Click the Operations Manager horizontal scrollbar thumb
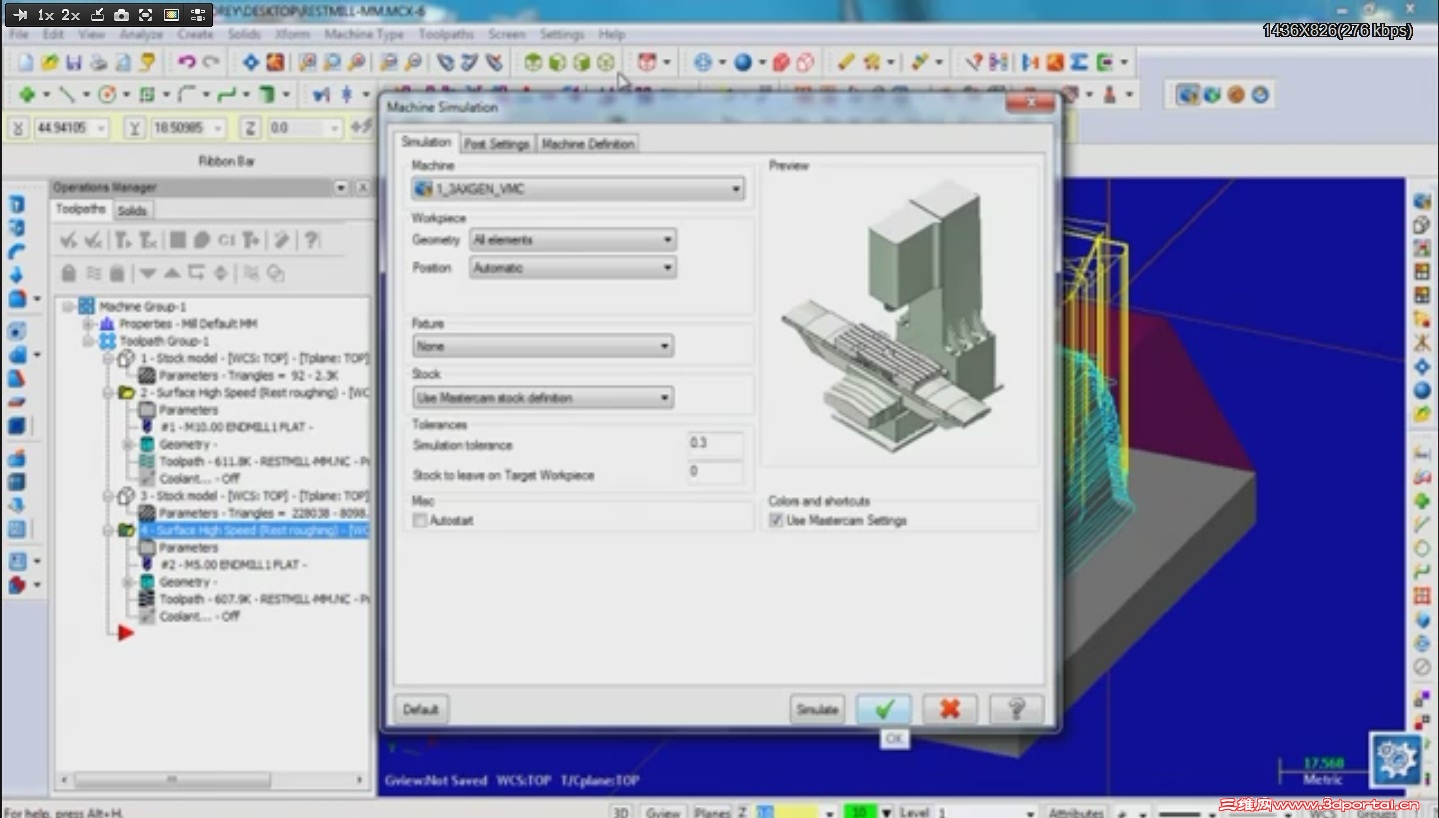The image size is (1439, 818). (171, 780)
